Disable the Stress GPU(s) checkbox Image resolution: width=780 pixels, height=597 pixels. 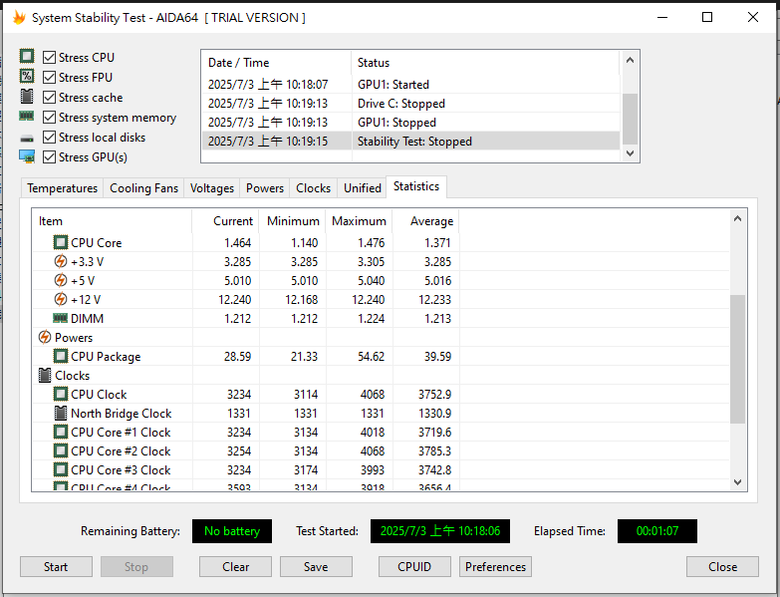(x=49, y=157)
